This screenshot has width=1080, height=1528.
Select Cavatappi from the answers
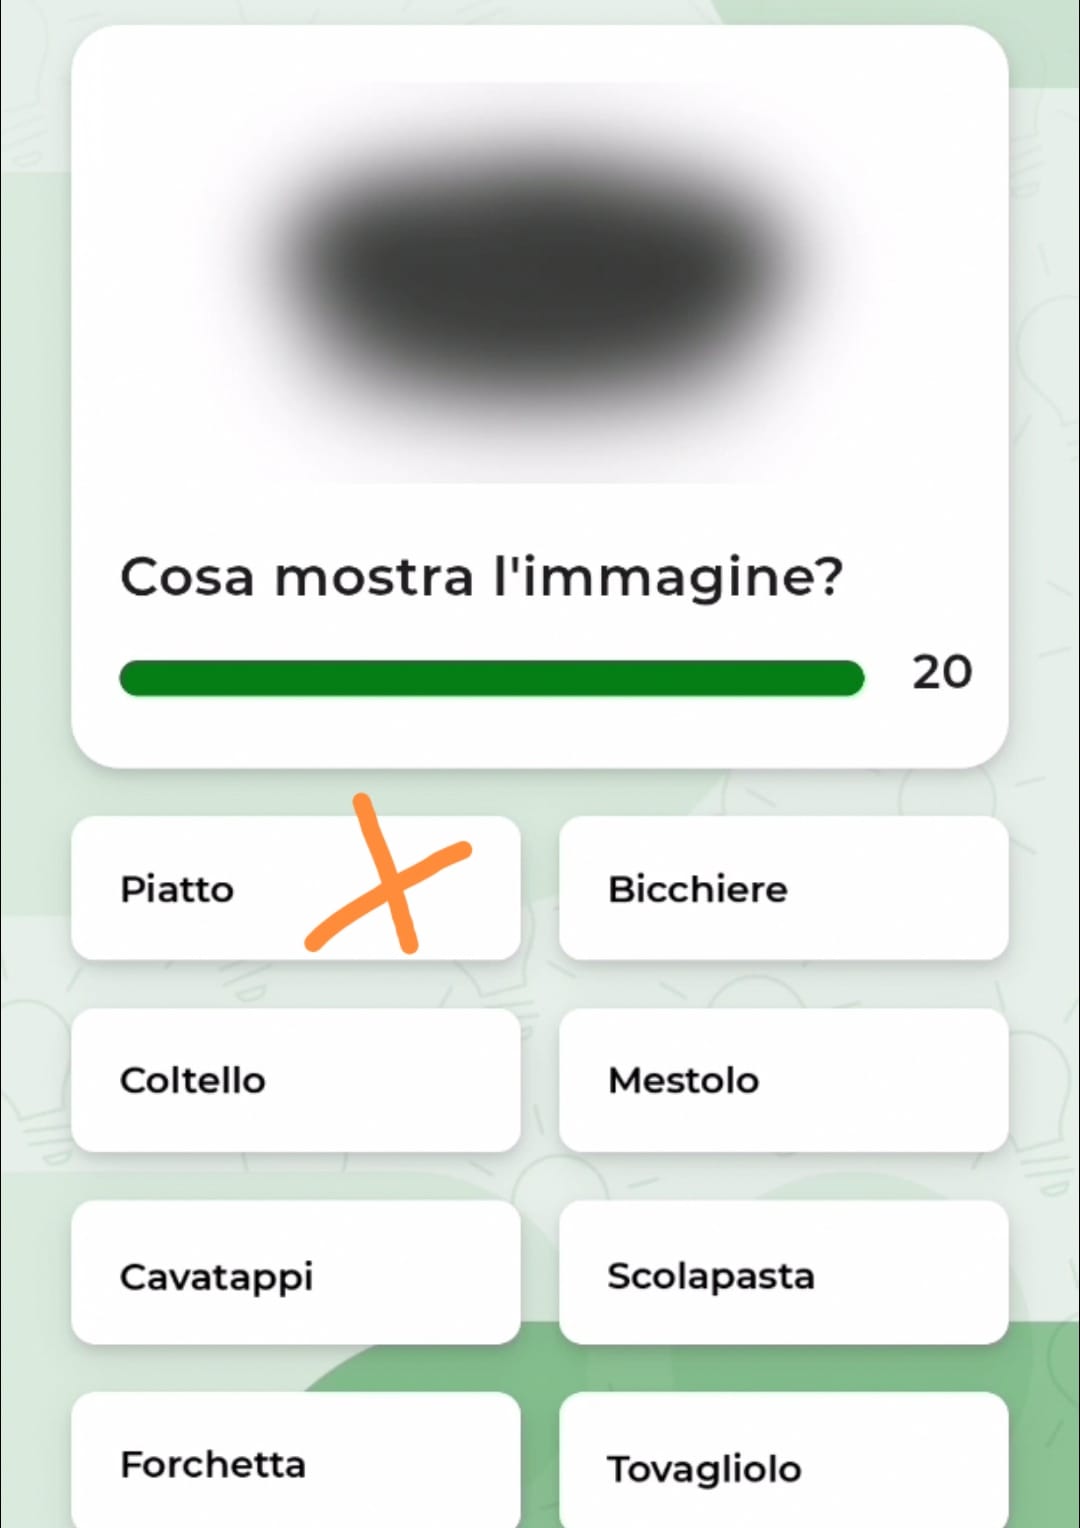click(x=295, y=1274)
